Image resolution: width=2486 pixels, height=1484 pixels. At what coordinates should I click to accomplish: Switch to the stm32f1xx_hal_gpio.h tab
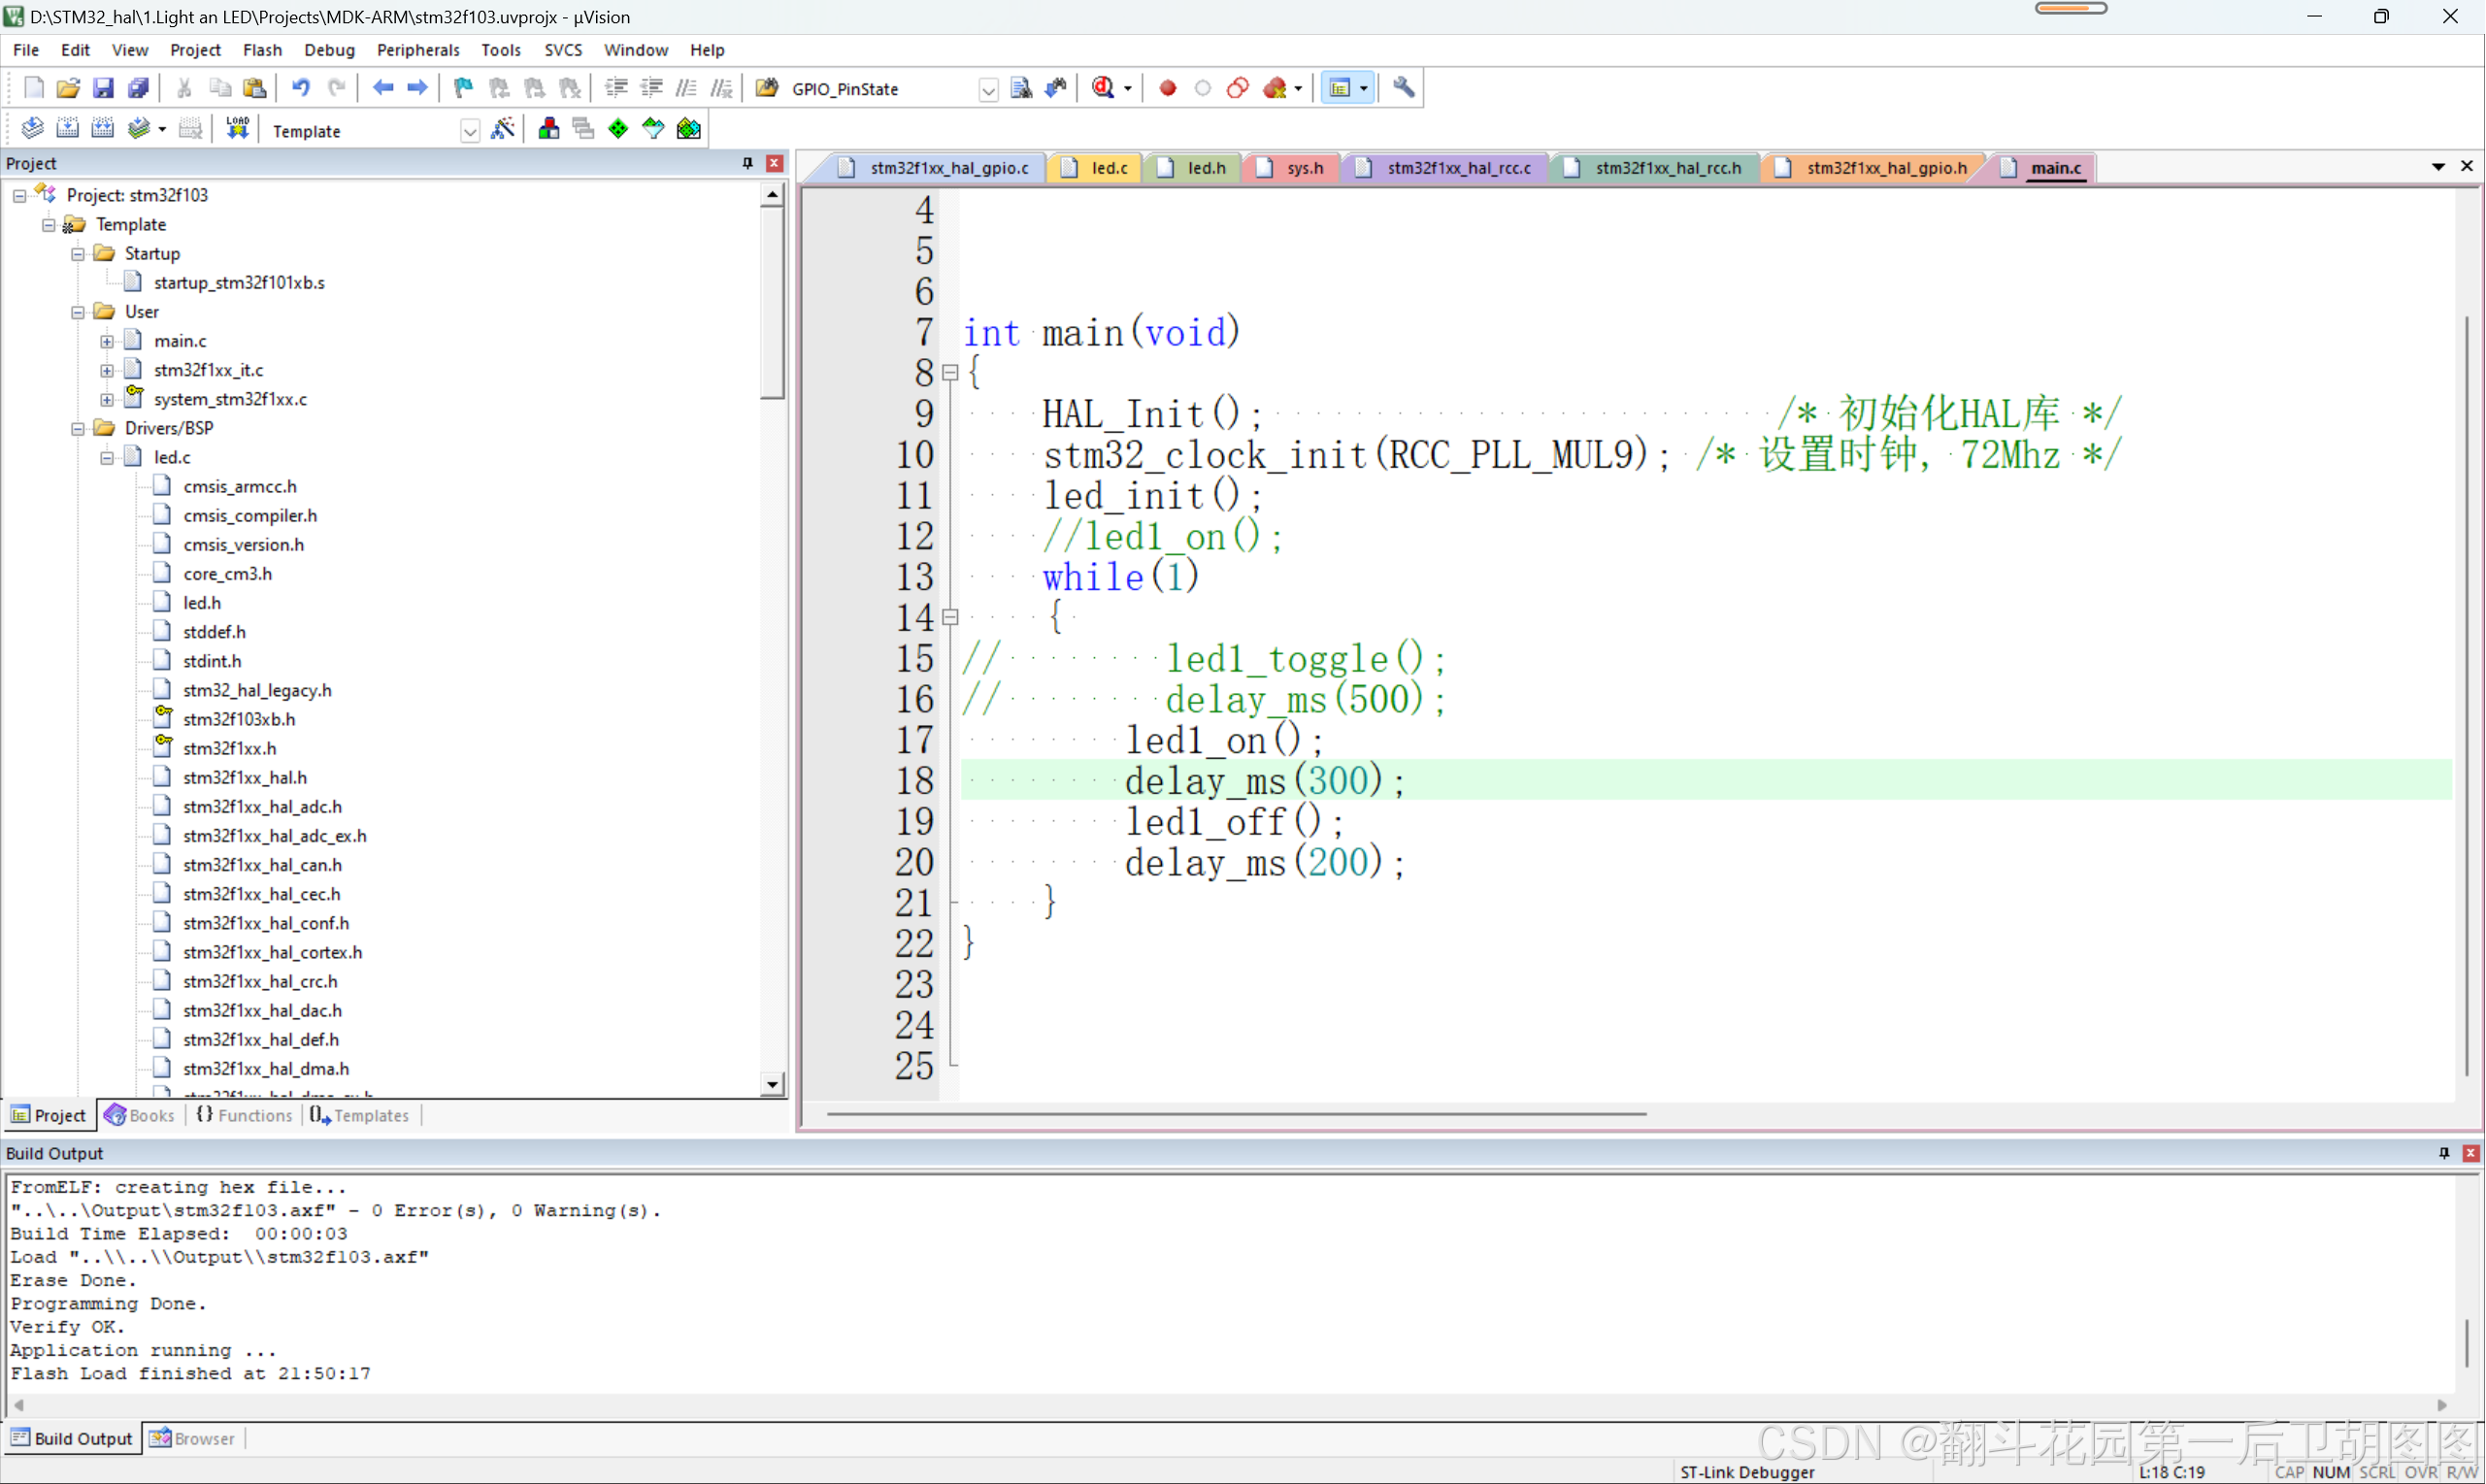[x=1874, y=168]
